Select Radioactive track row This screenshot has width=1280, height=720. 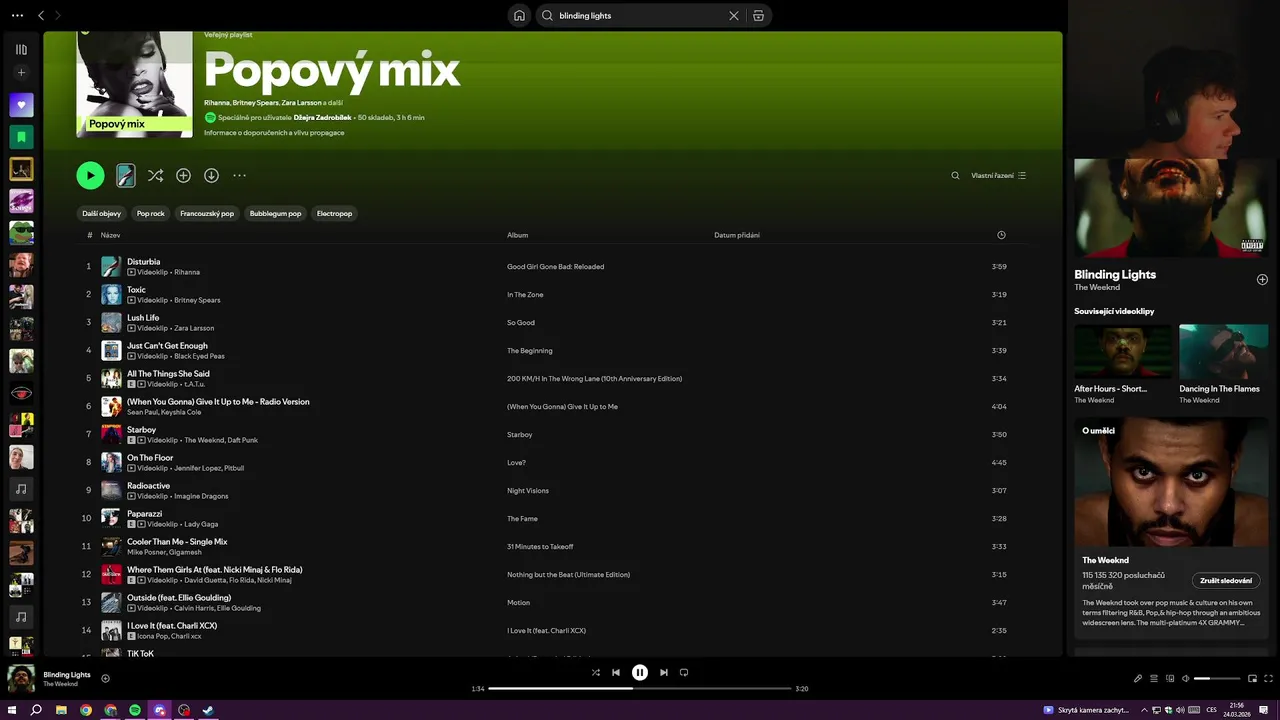(554, 490)
